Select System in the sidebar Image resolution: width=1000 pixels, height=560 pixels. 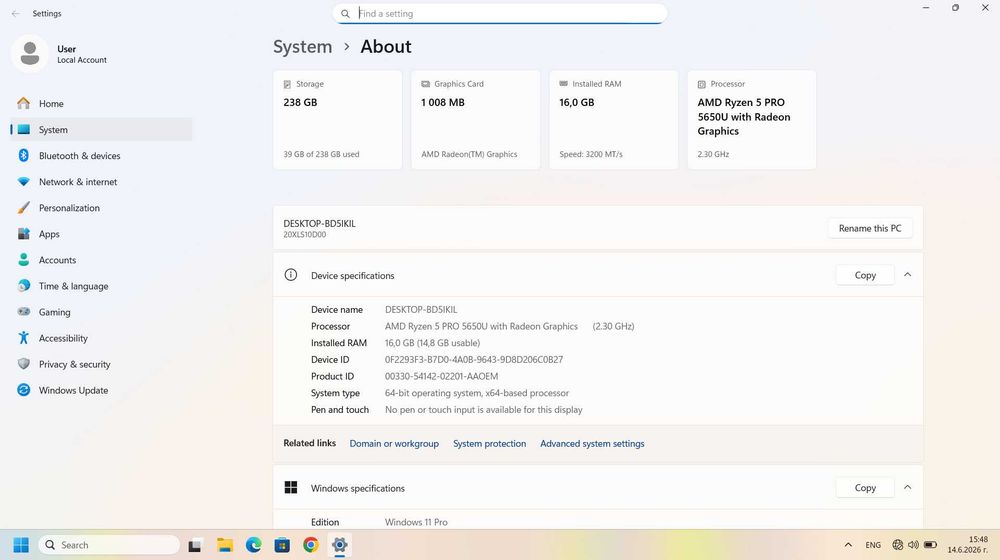pos(101,129)
